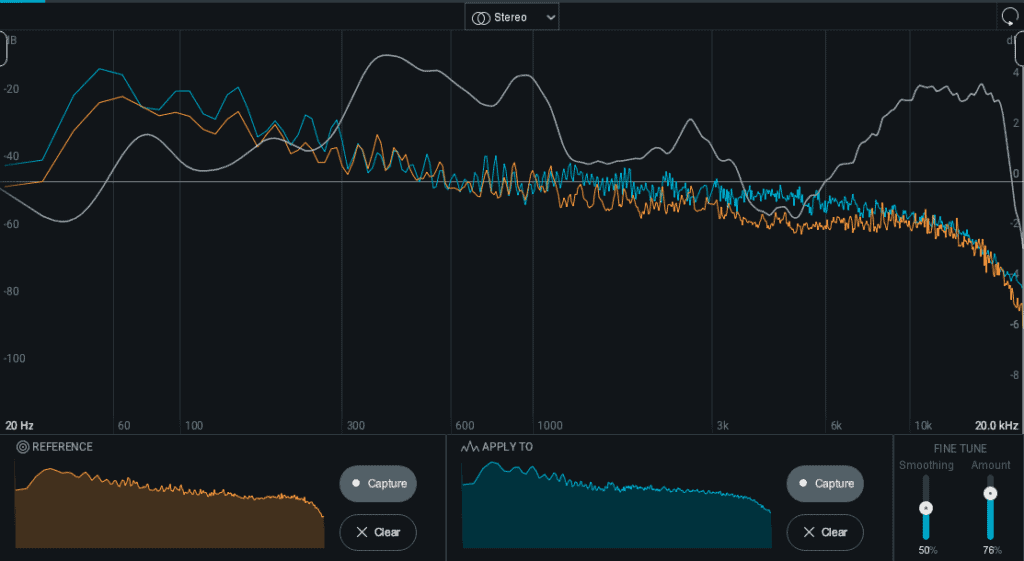Capture the Reference spectrum
The width and height of the screenshot is (1024, 561).
378,483
